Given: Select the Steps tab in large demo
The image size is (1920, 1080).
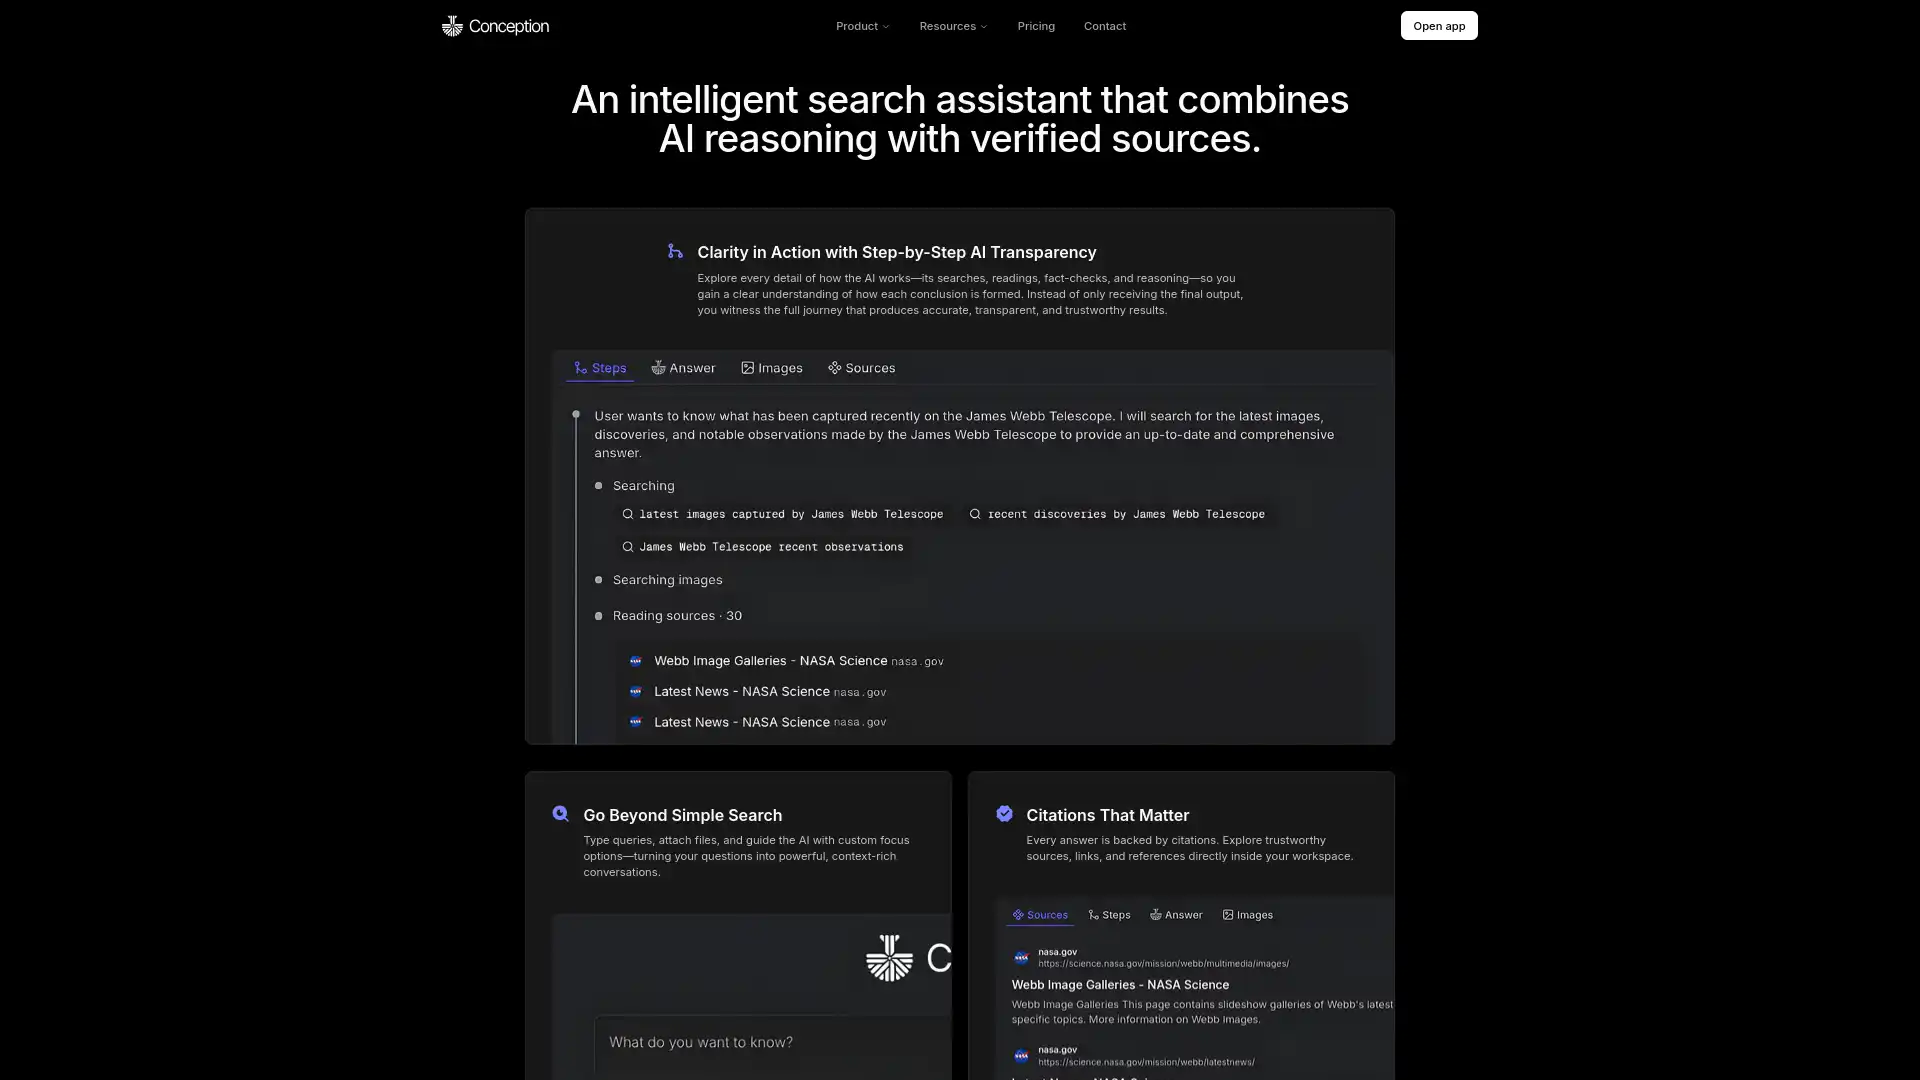Looking at the screenshot, I should click(x=600, y=368).
